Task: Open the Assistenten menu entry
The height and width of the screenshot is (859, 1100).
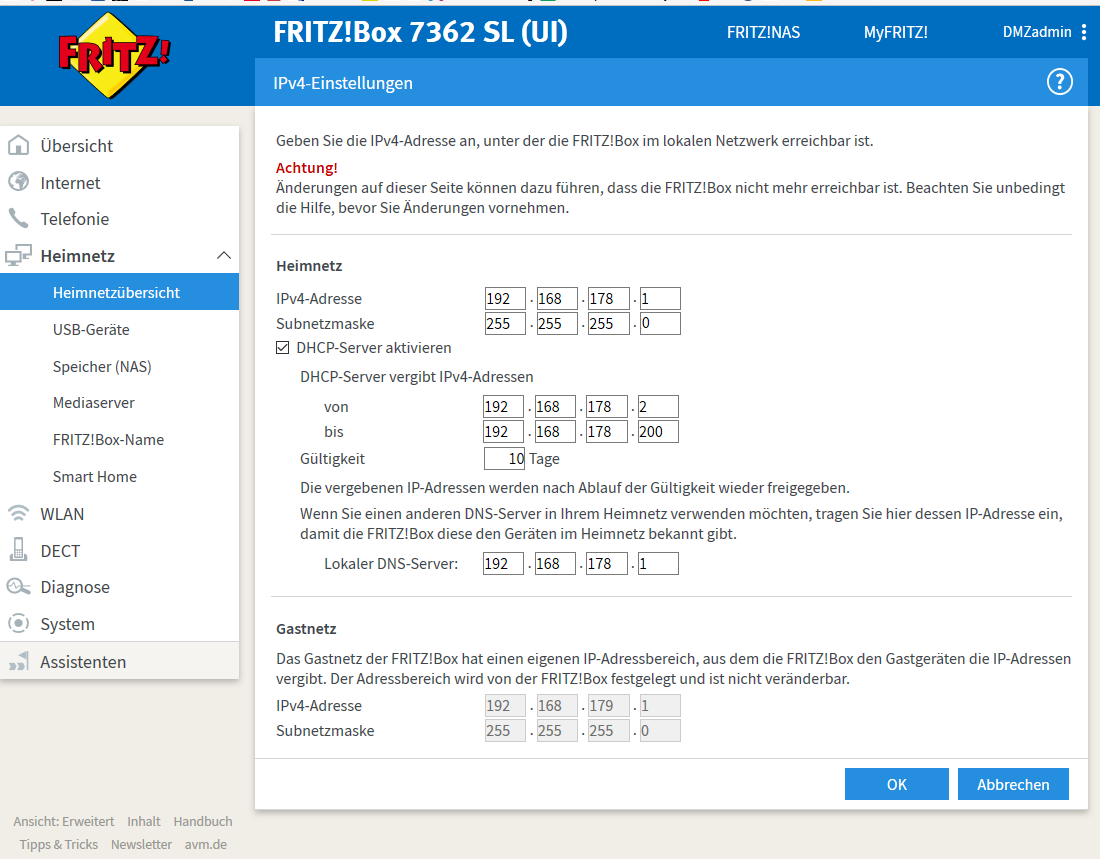Action: coord(83,662)
